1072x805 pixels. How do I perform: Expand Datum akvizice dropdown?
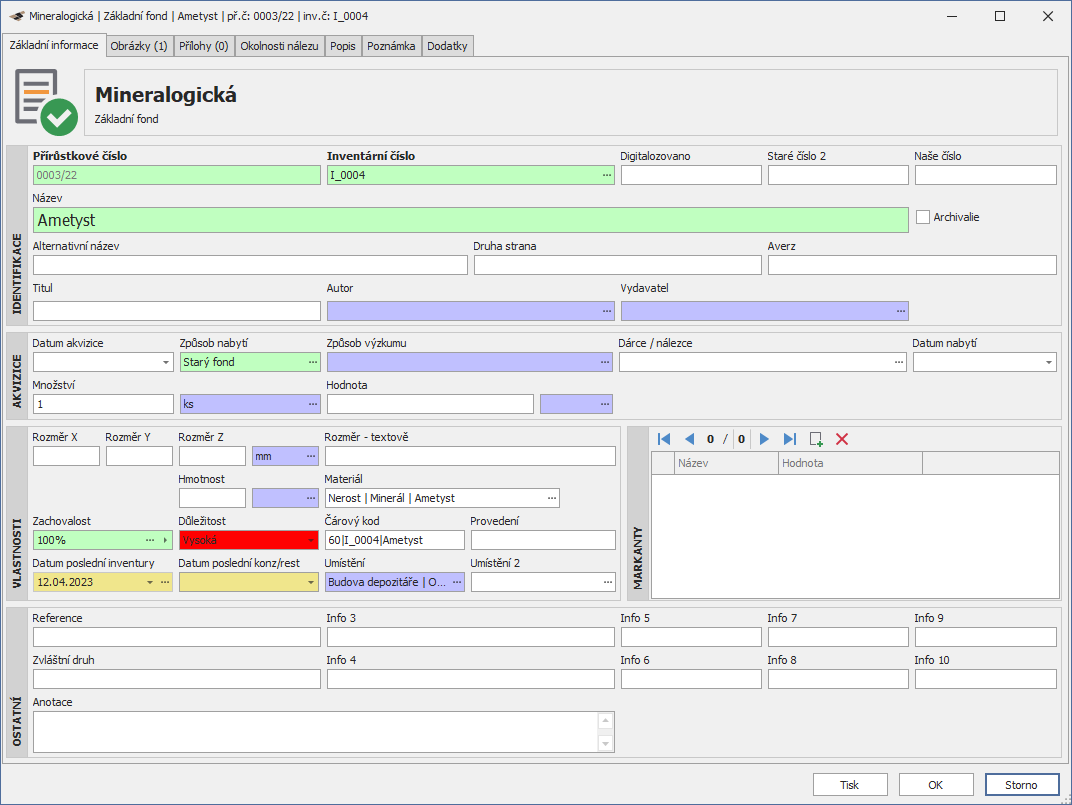[x=165, y=362]
